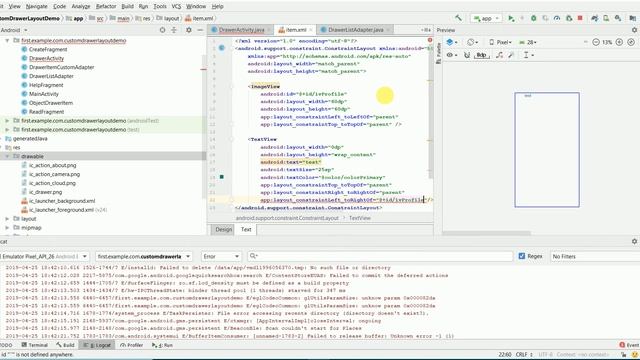Screen dimensions: 640x360
Task: Open the Build menu
Action: point(127,7)
